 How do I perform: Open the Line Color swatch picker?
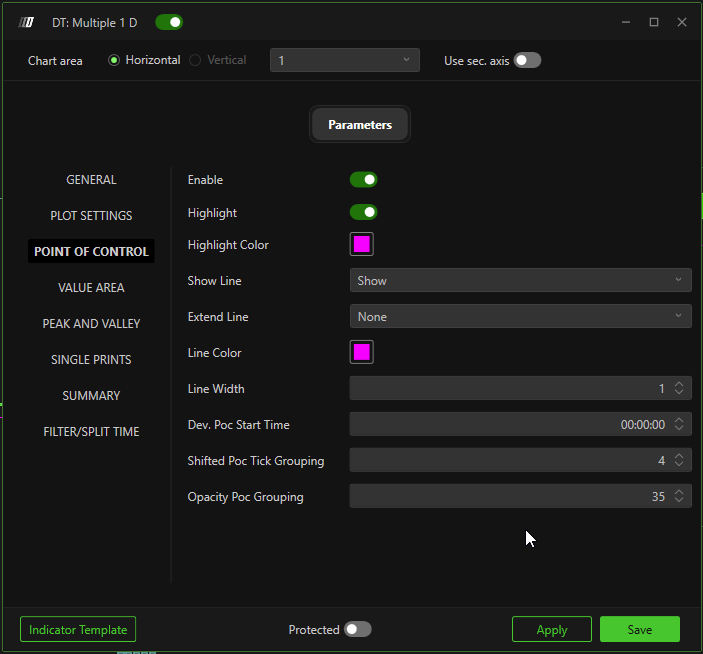pos(362,353)
